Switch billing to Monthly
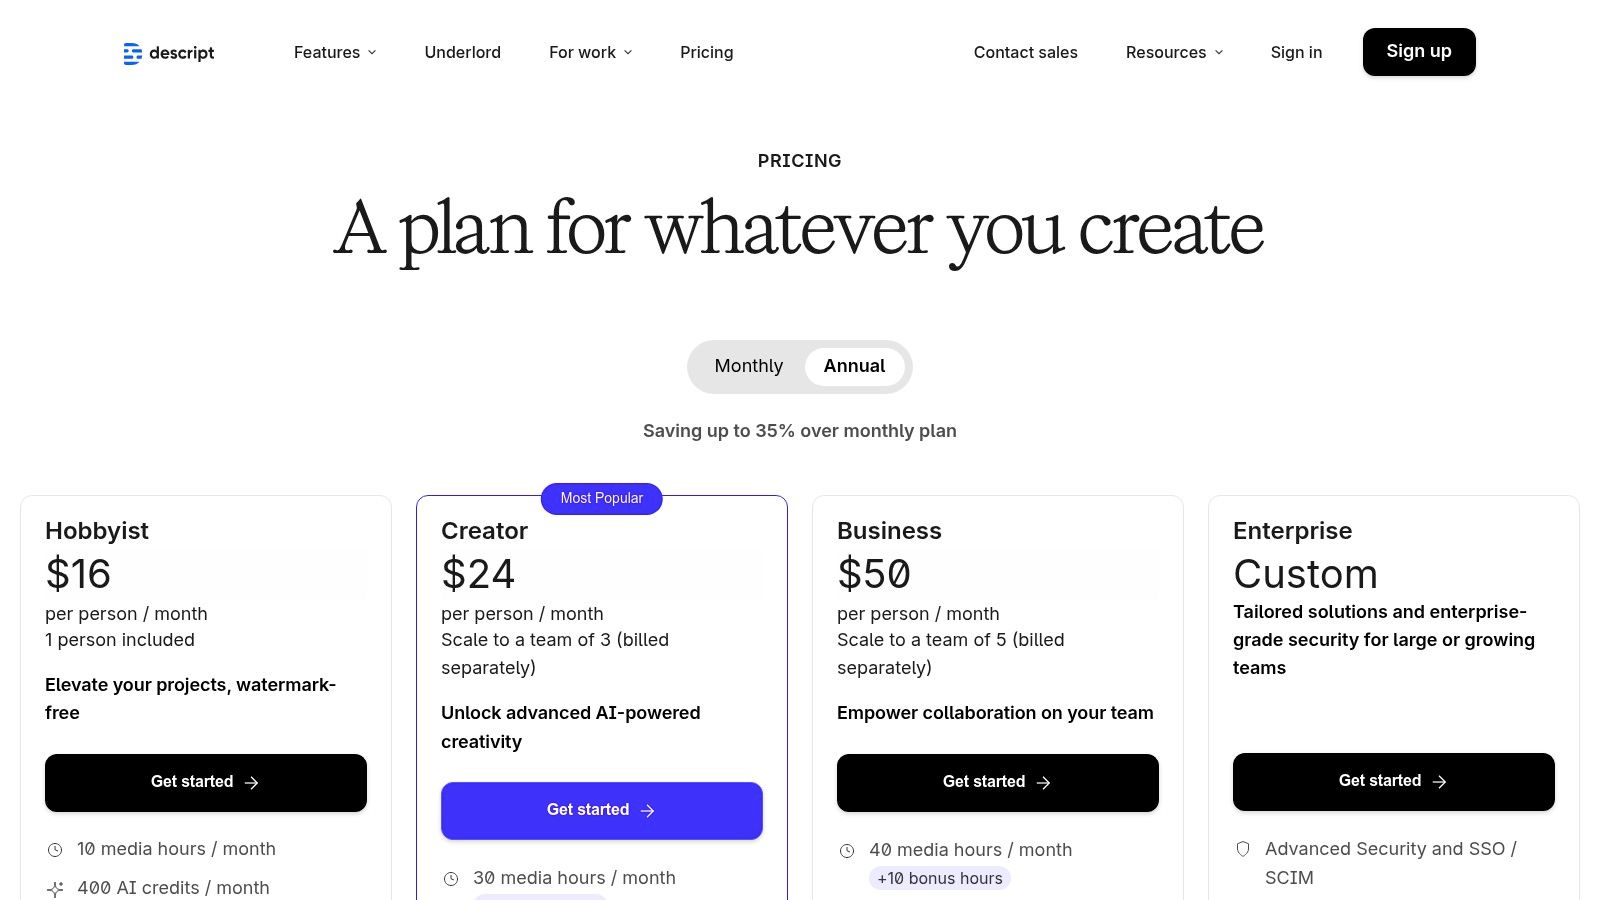Screen dimensions: 1600x900 748,366
